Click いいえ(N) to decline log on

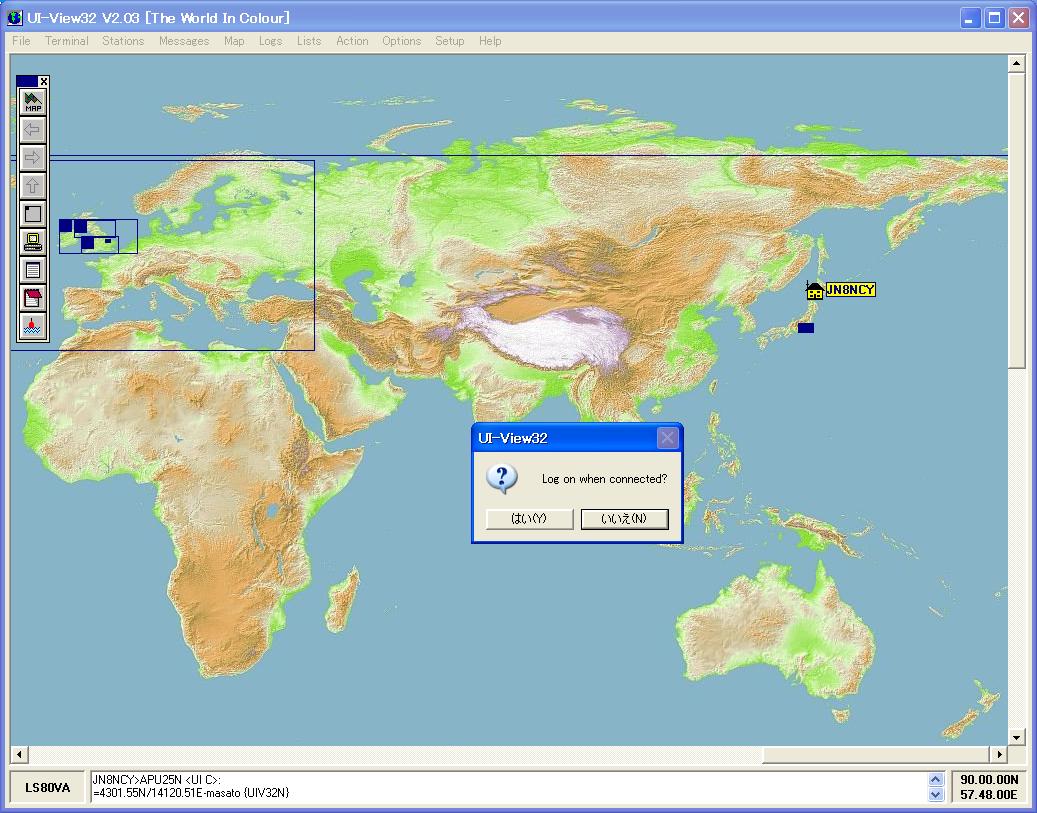(624, 519)
